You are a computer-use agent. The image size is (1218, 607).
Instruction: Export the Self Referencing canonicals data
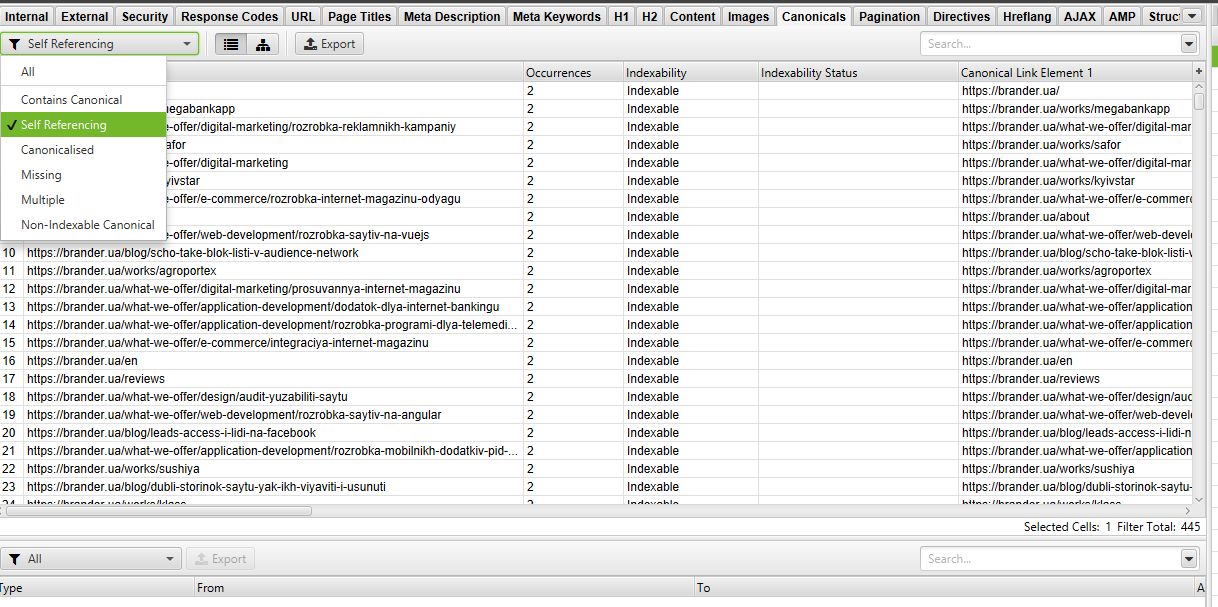[x=329, y=44]
